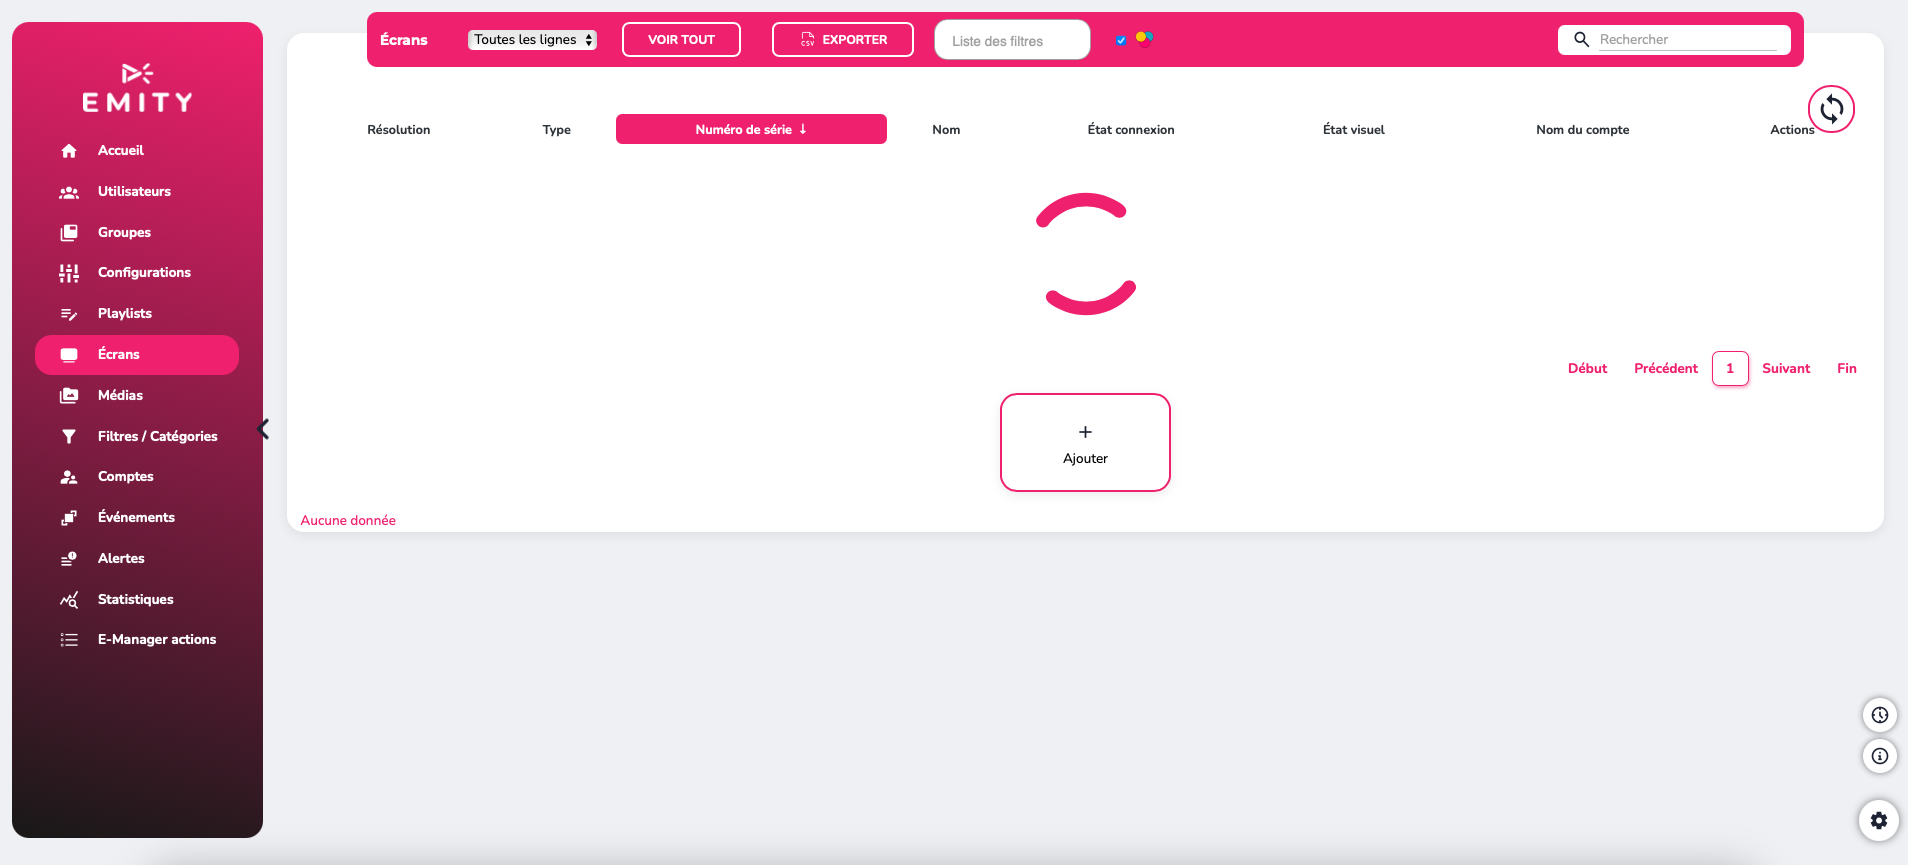Click the EXPORTER CSV button
1908x865 pixels.
point(843,40)
